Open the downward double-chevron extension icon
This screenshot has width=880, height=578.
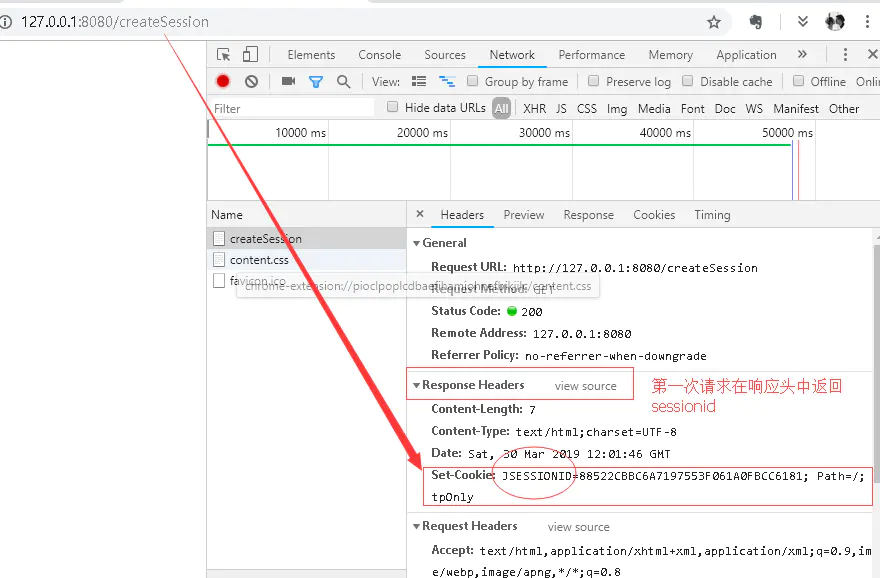click(x=803, y=22)
